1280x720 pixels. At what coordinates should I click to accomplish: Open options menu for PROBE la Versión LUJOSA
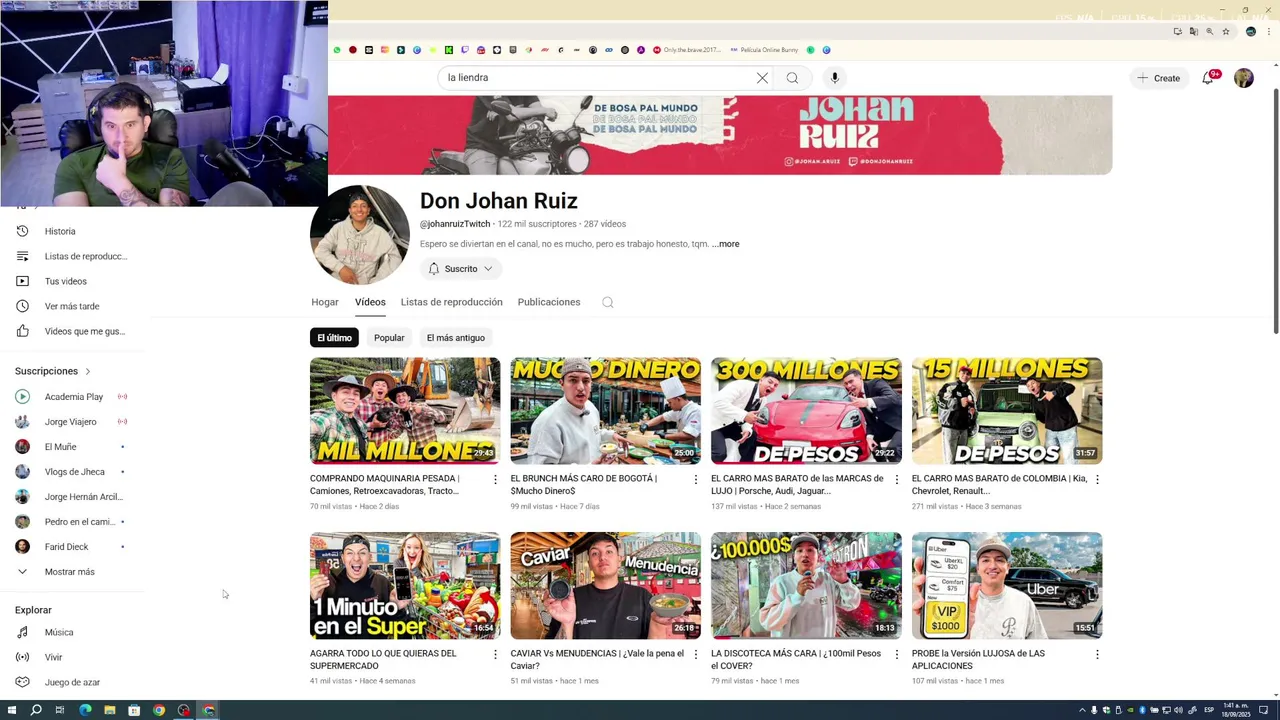[x=1097, y=655]
